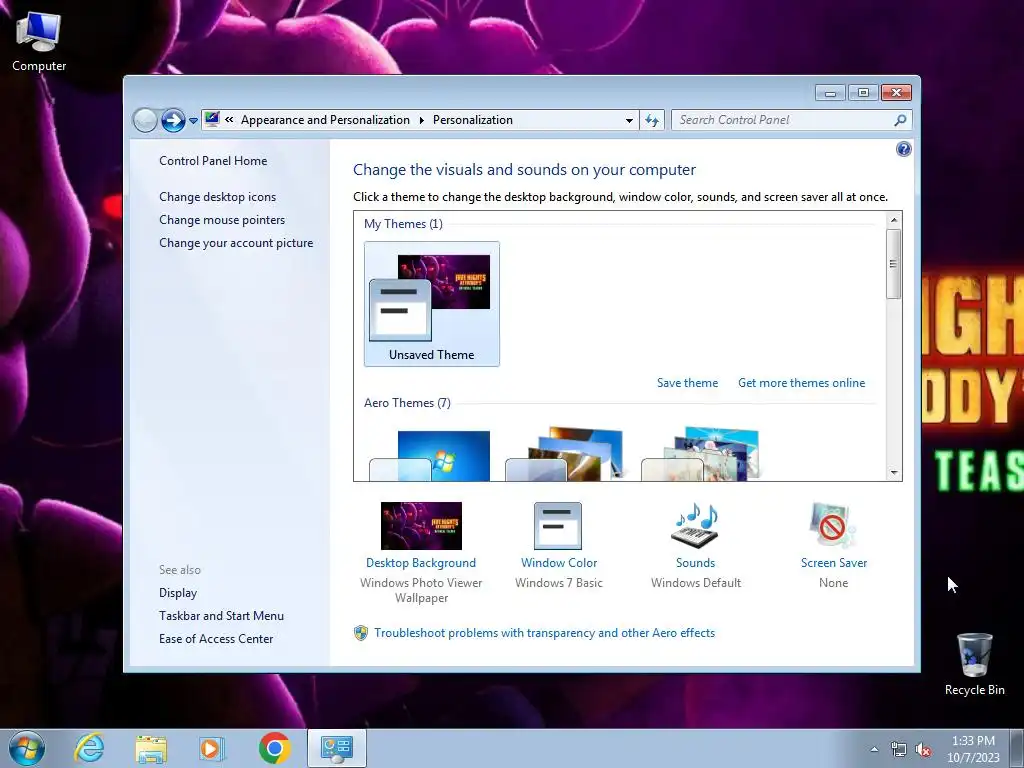Click the Personalization breadcrumb
Screen dimensions: 1024x768
pyautogui.click(x=473, y=120)
